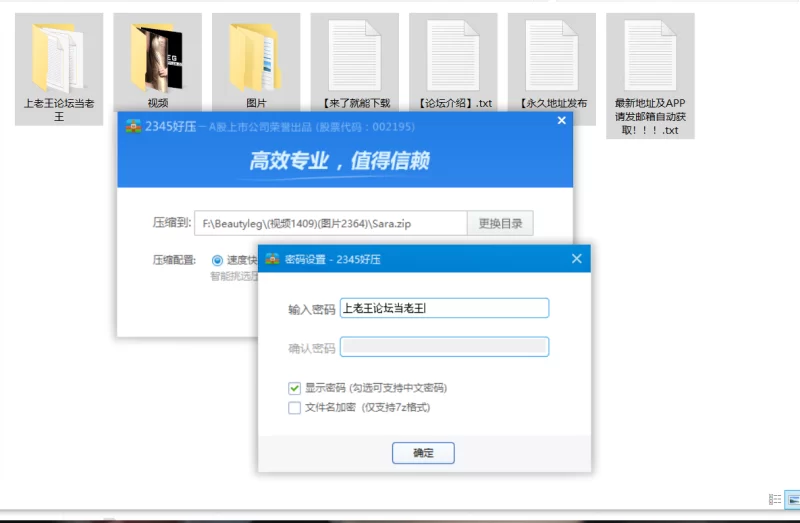The height and width of the screenshot is (523, 800).
Task: Close the 2345好压 compression window
Action: pos(562,120)
